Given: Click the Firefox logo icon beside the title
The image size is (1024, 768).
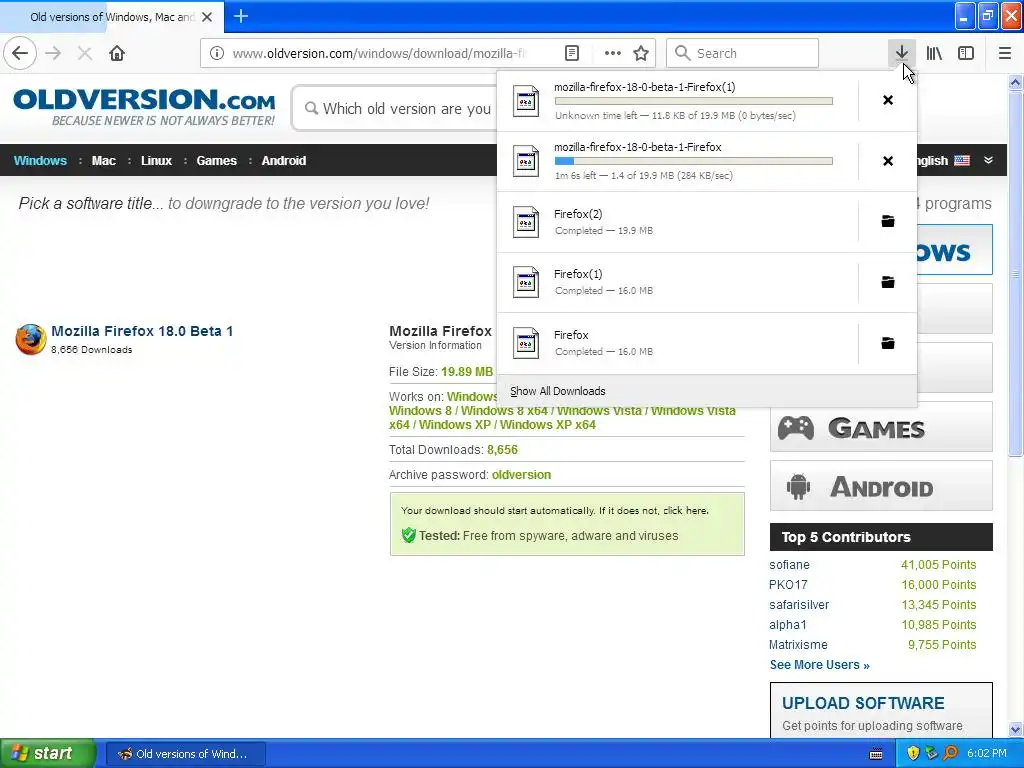Looking at the screenshot, I should point(31,339).
